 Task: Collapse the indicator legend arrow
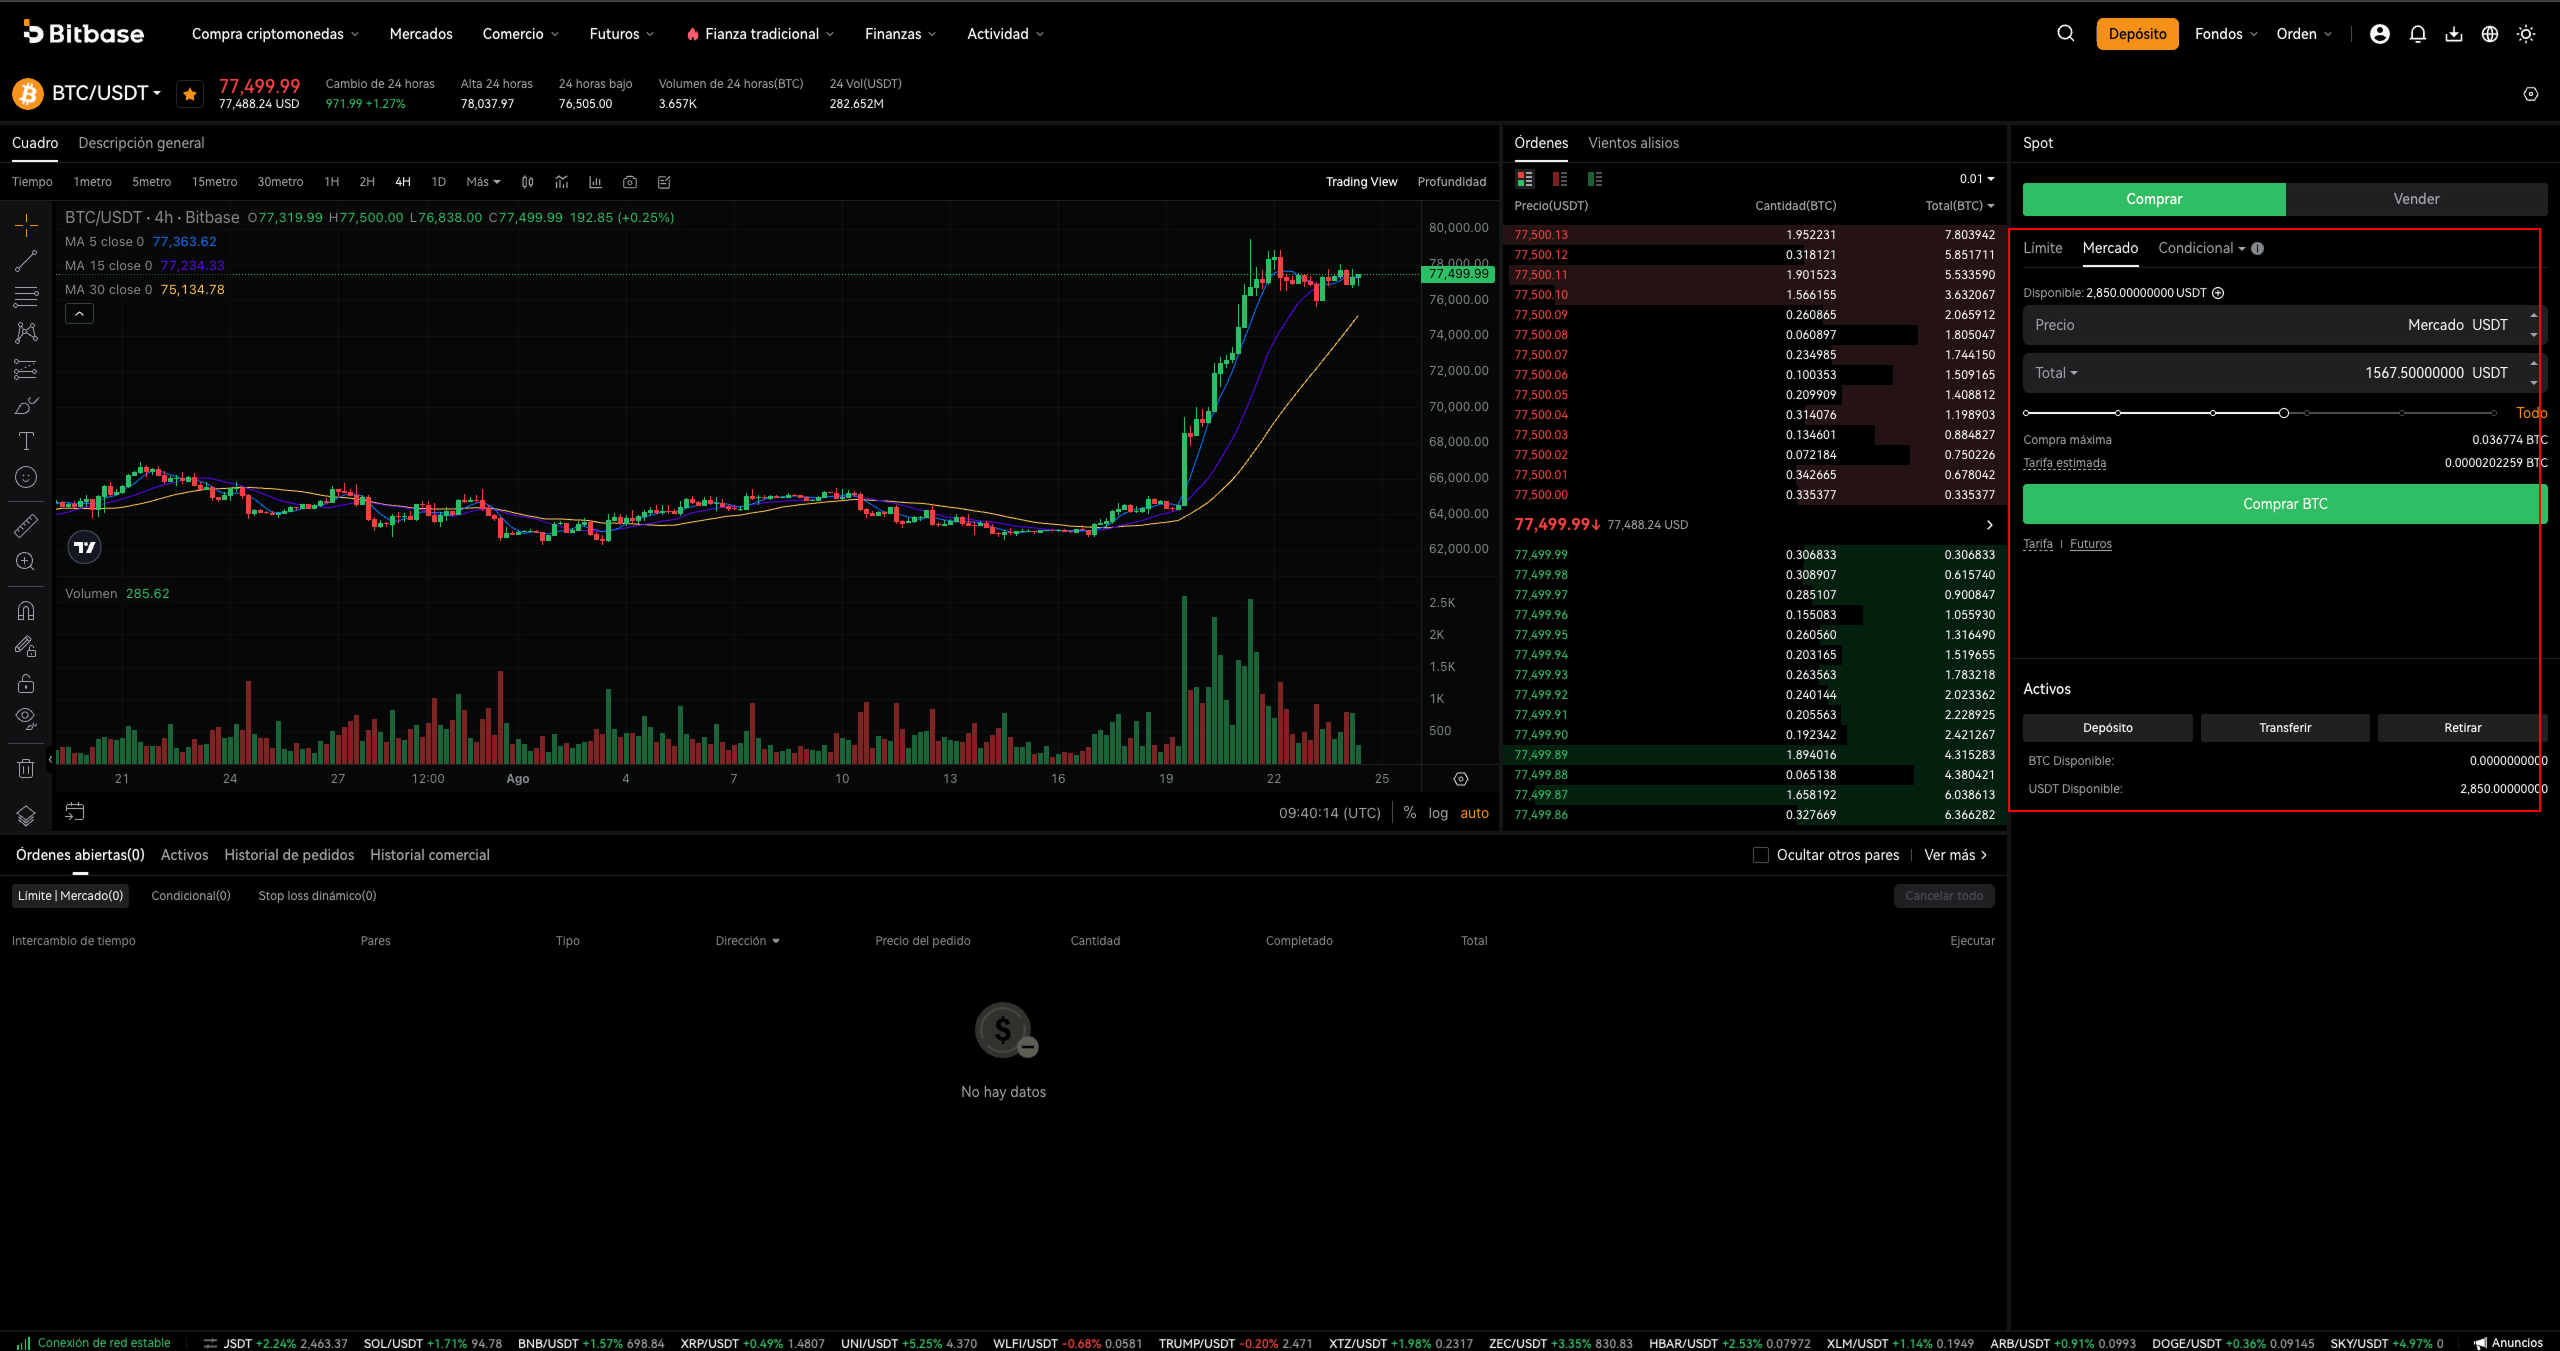(79, 314)
